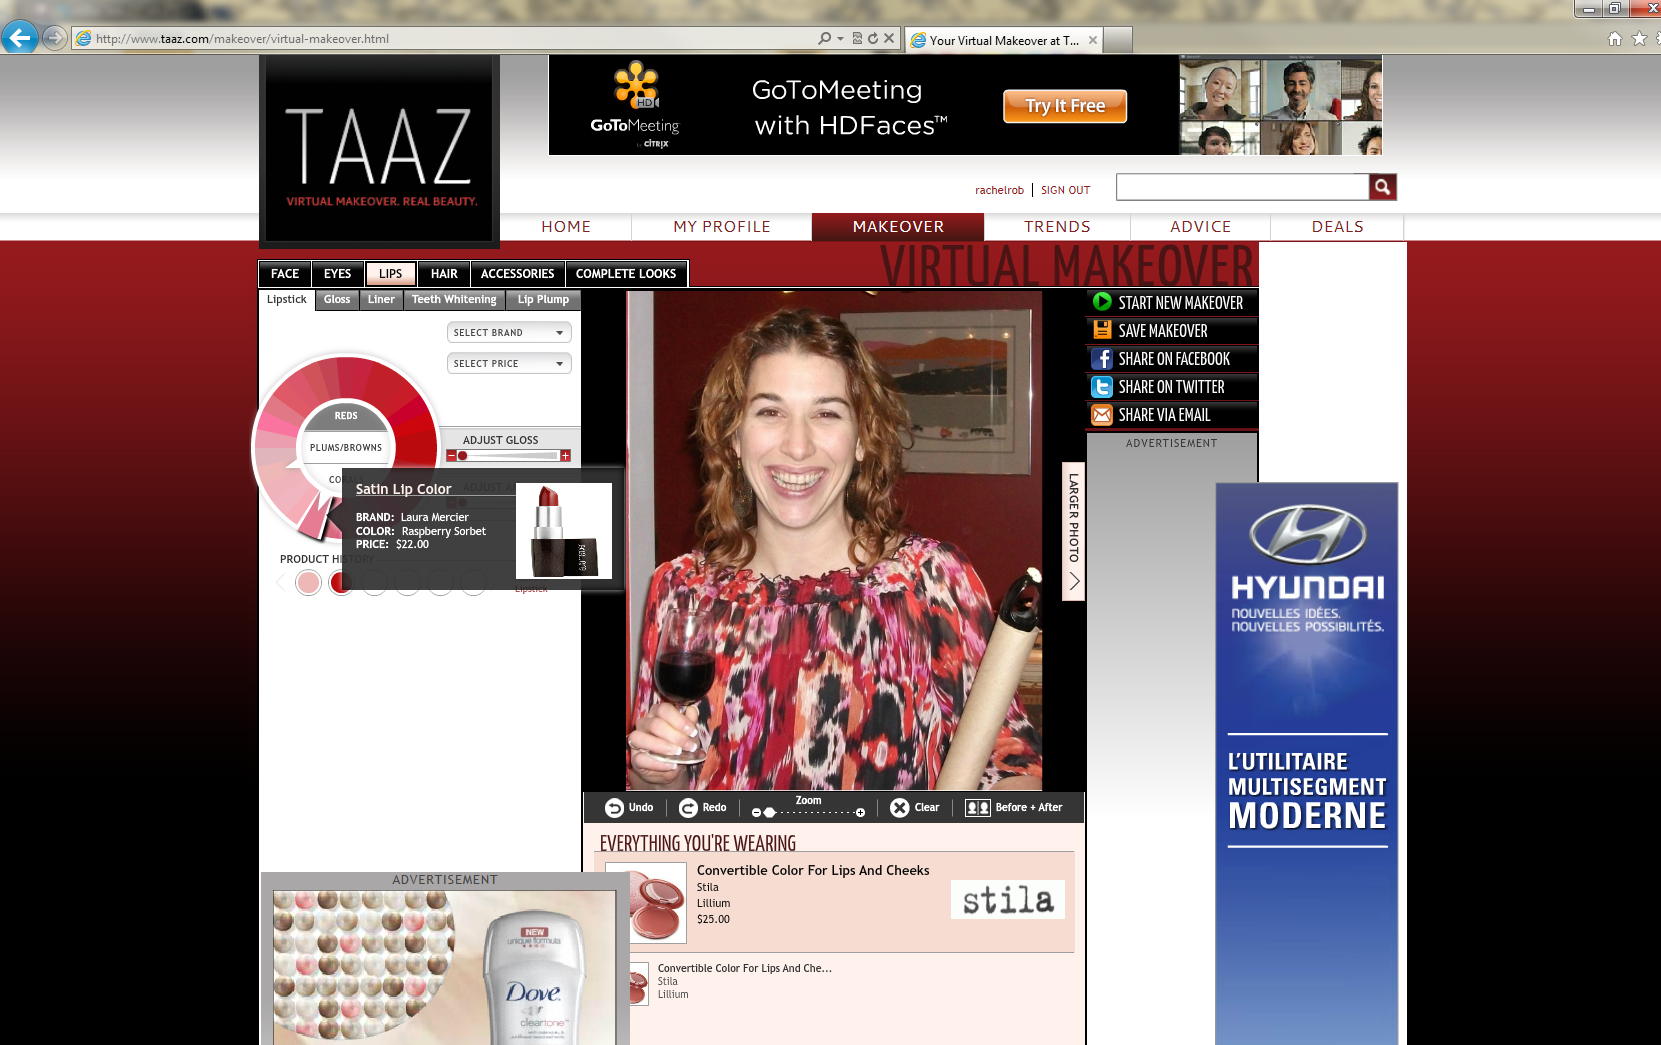Screen dimensions: 1661x1045
Task: Open the Select Brand dropdown
Action: point(509,333)
